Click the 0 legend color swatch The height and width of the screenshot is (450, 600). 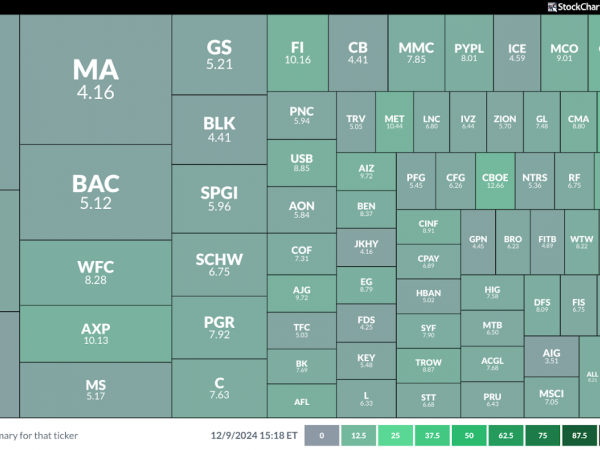point(321,435)
